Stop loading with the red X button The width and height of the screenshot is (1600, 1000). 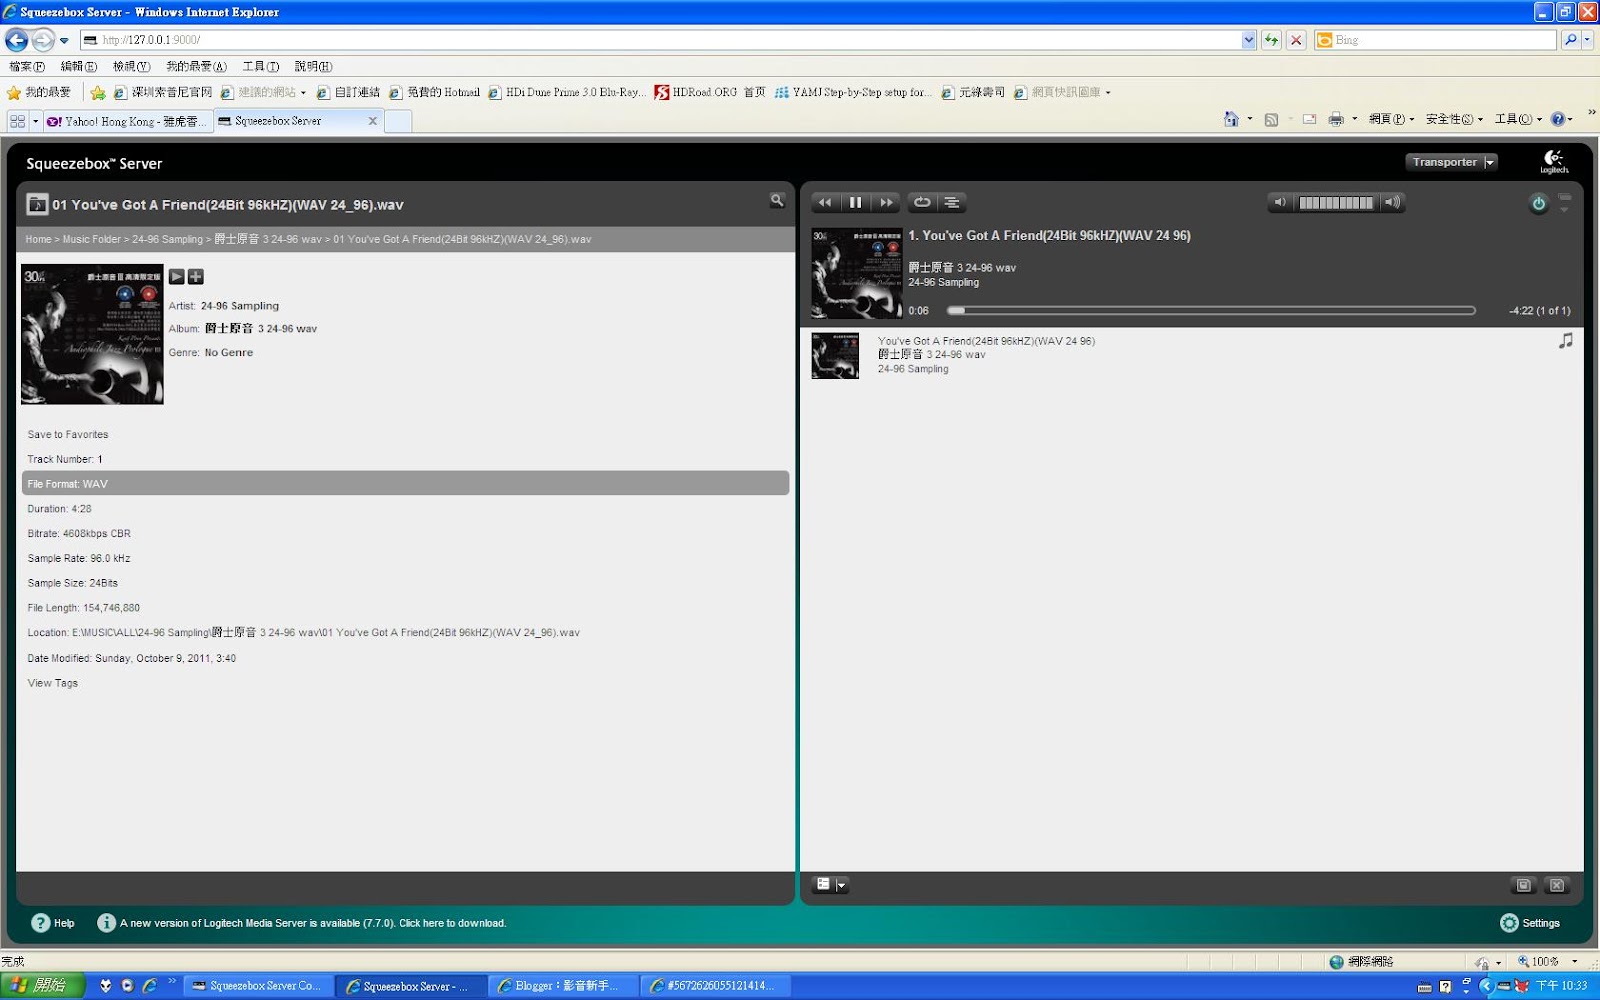tap(1296, 40)
